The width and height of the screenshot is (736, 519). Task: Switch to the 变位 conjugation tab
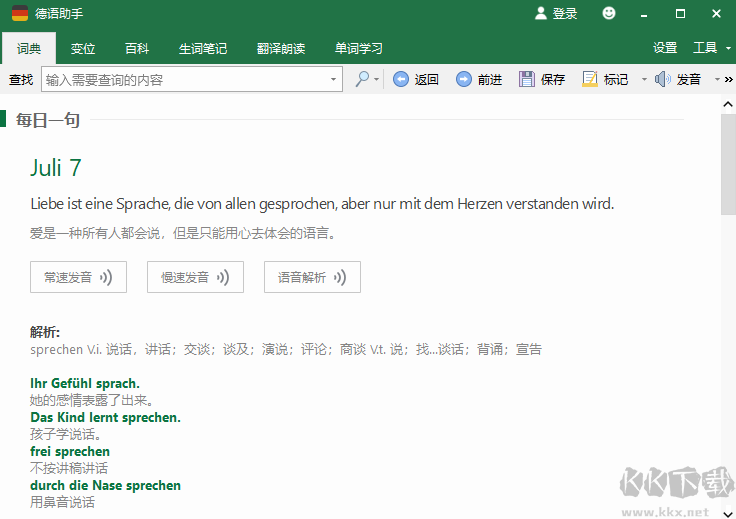click(83, 48)
